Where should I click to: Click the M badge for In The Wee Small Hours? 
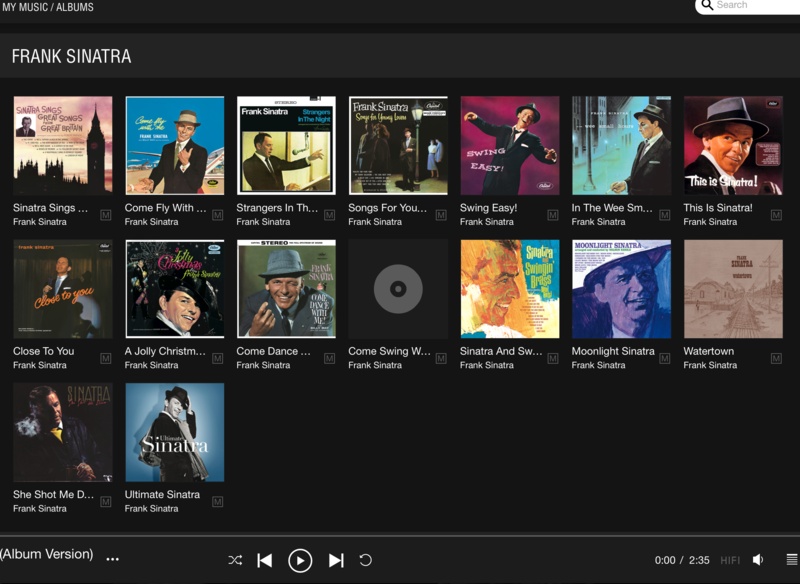point(664,215)
